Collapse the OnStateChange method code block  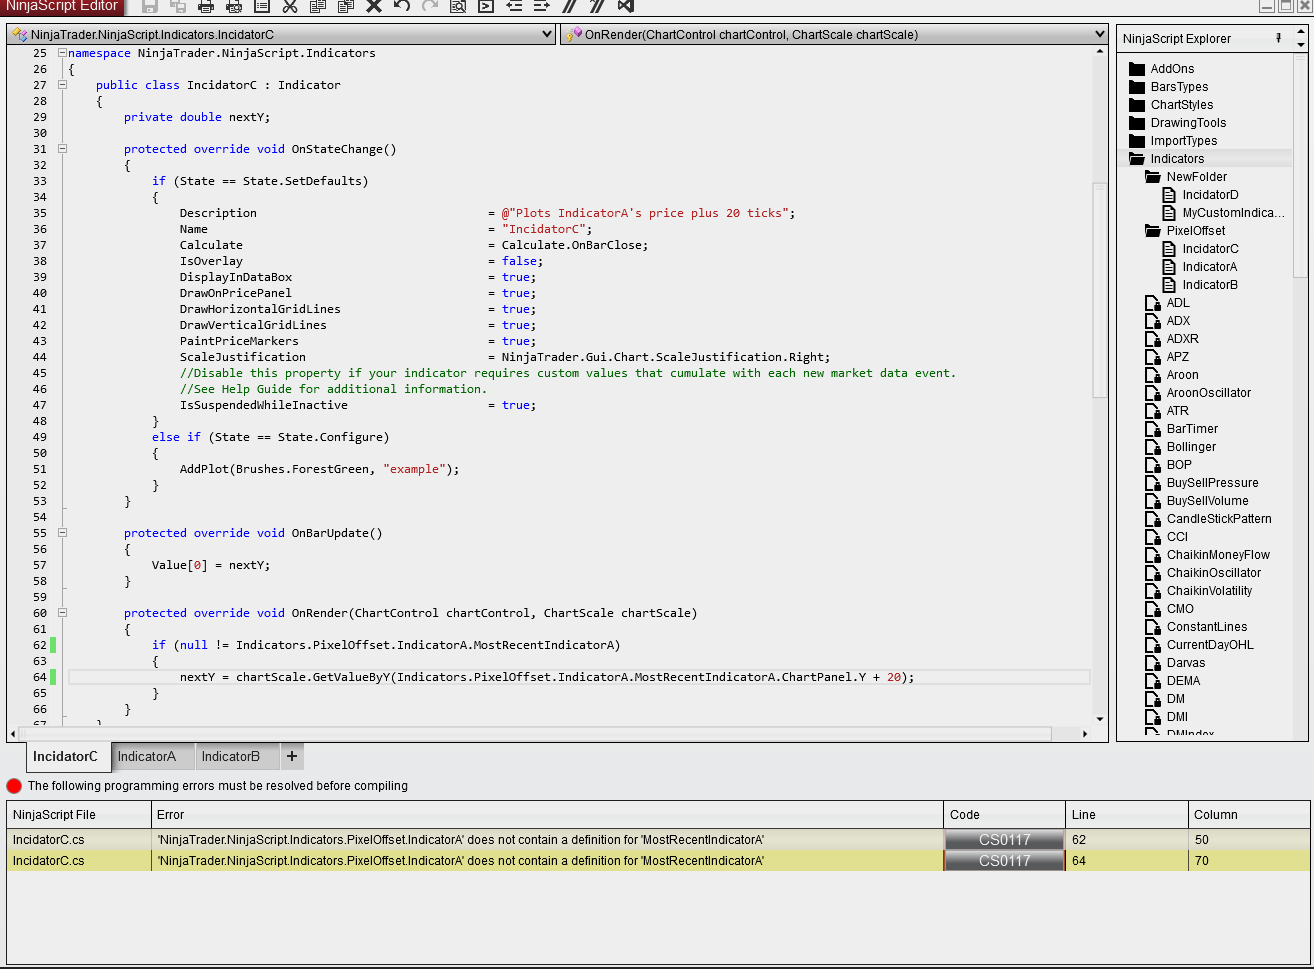click(62, 149)
